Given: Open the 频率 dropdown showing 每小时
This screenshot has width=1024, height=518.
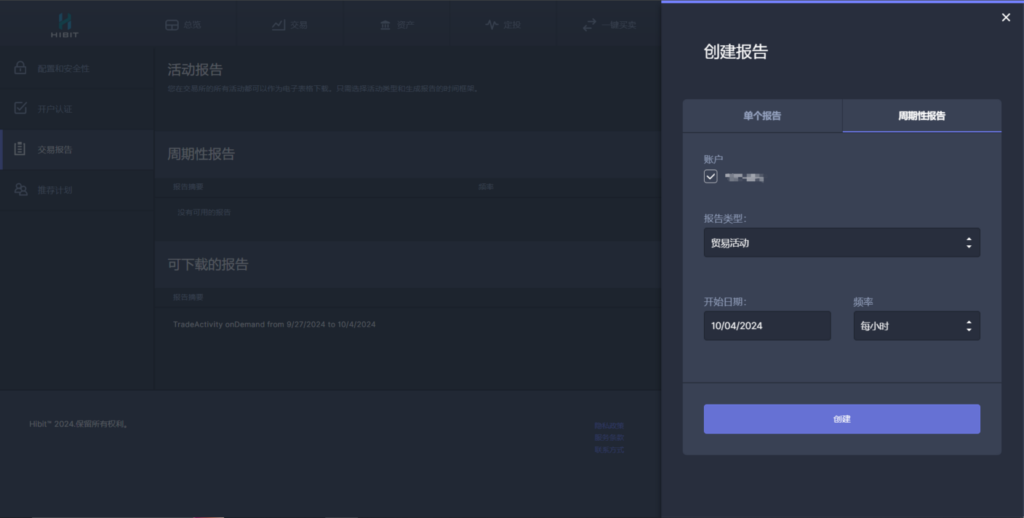Looking at the screenshot, I should (916, 326).
